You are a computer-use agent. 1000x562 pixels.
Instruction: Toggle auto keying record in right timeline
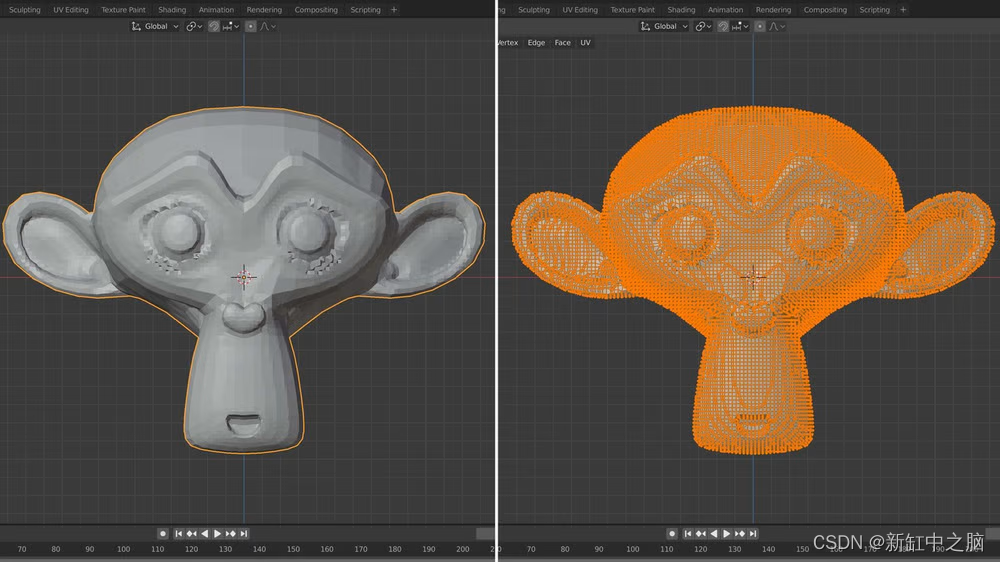[672, 533]
